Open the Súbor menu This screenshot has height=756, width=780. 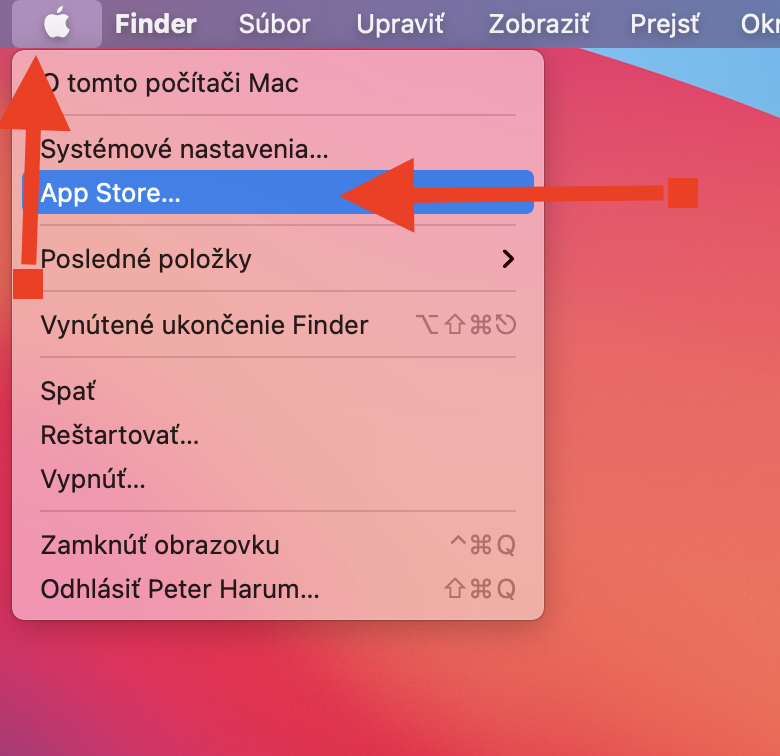(x=274, y=23)
